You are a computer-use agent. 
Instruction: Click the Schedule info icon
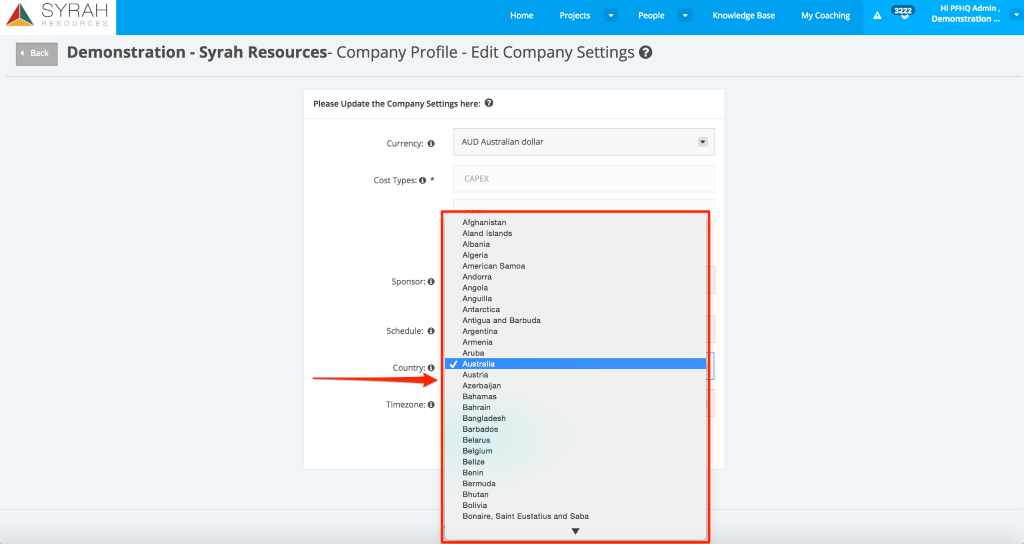click(431, 331)
